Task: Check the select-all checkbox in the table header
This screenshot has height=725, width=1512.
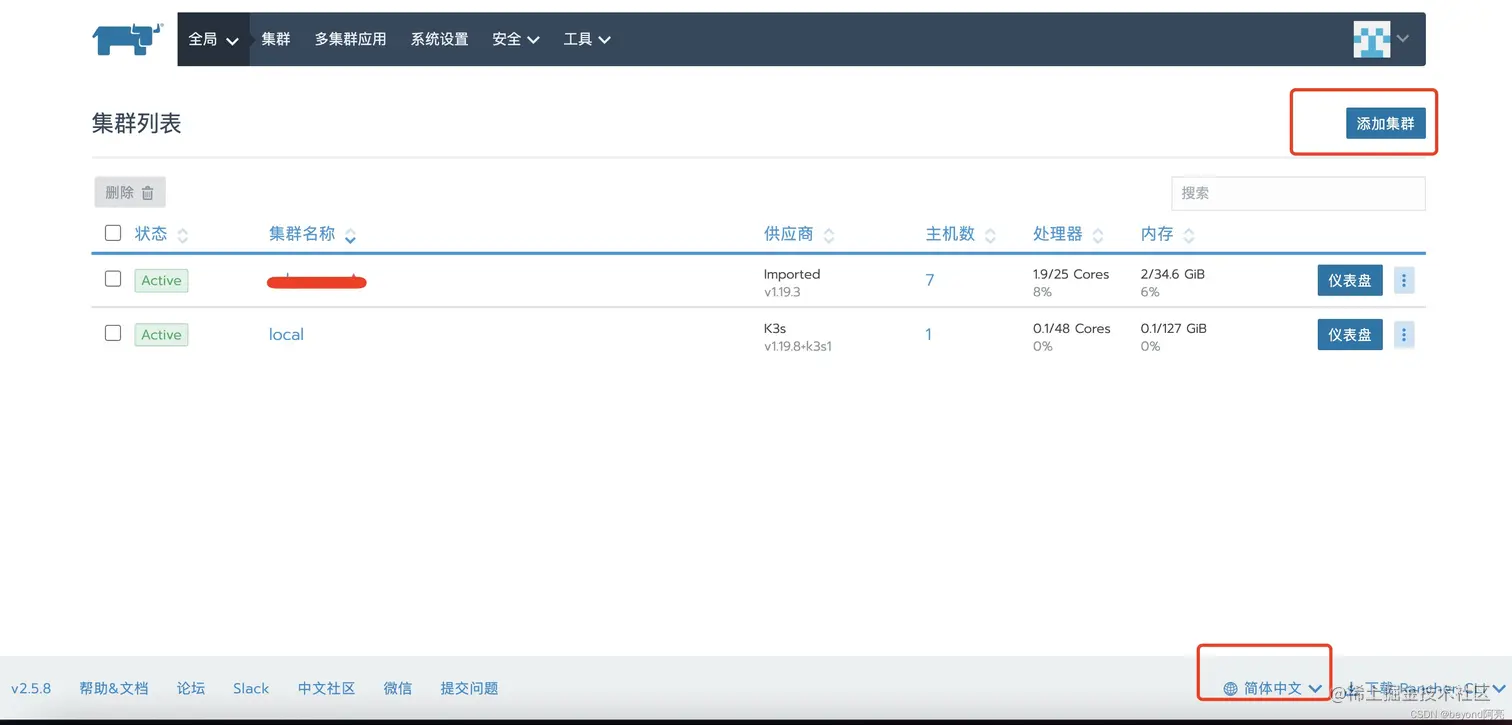Action: click(113, 232)
